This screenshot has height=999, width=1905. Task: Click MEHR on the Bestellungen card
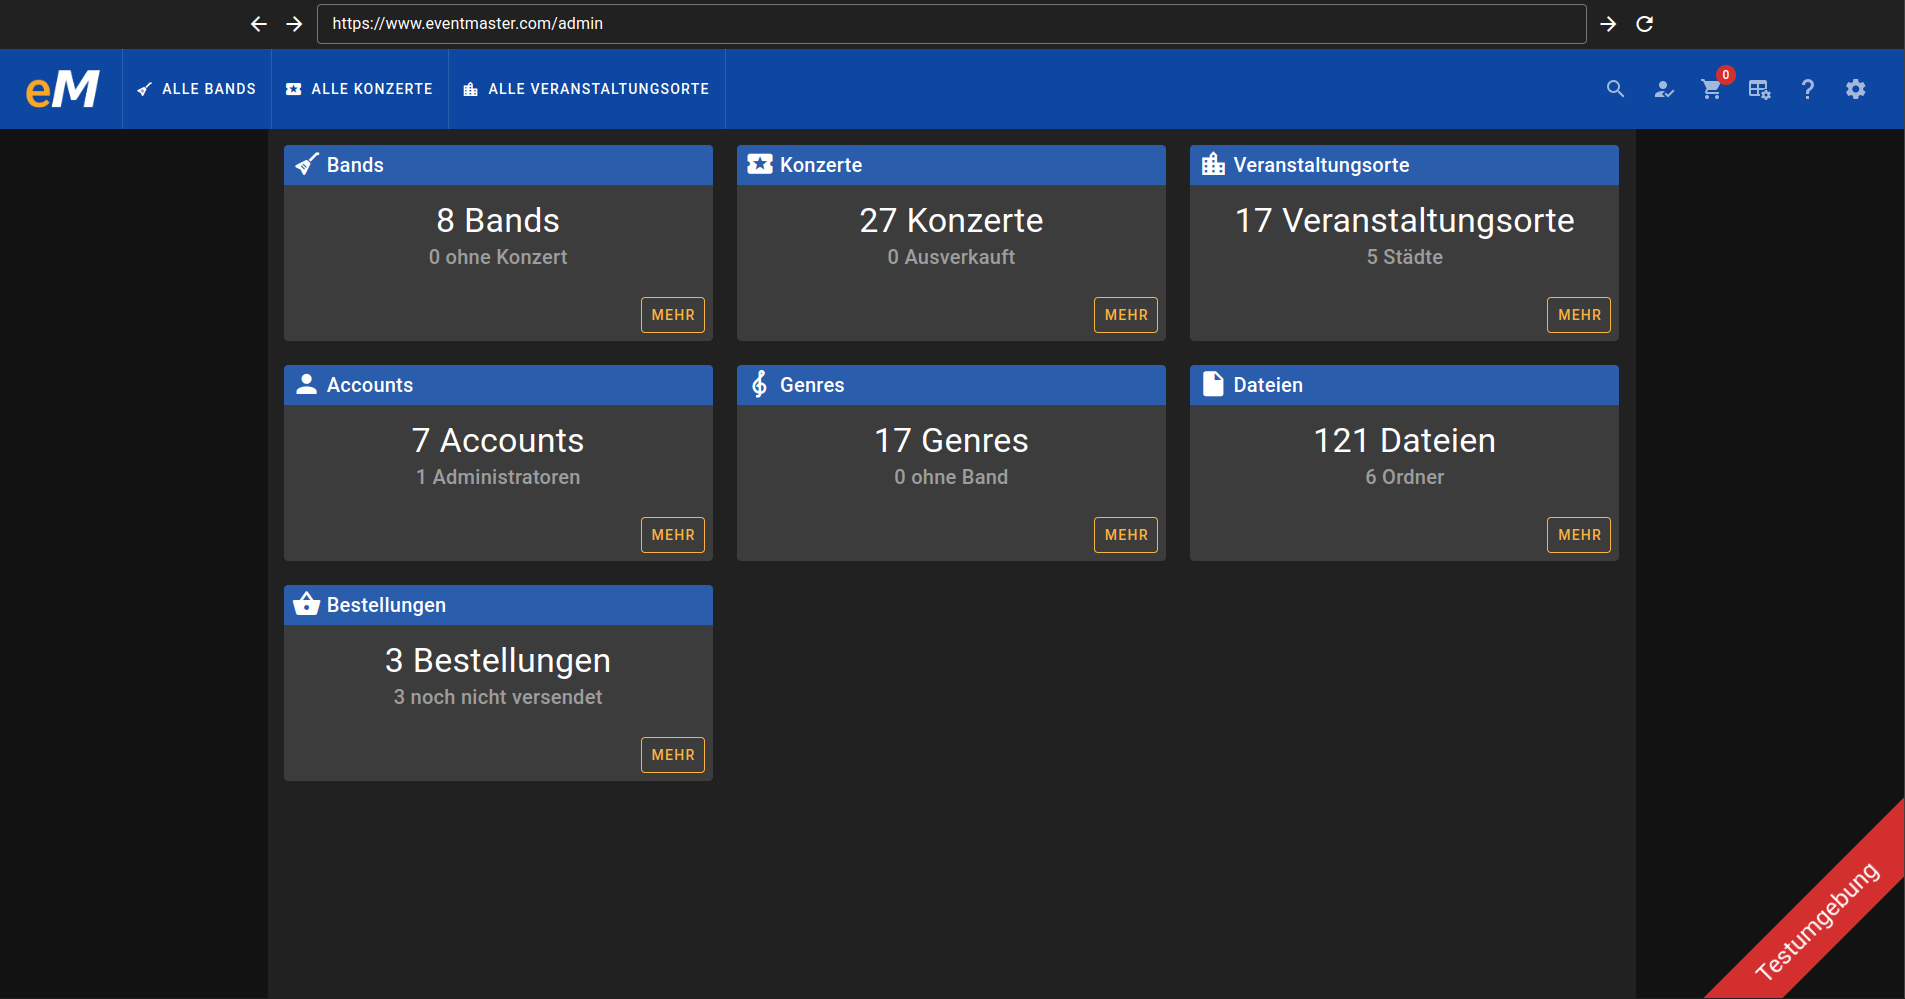[672, 754]
